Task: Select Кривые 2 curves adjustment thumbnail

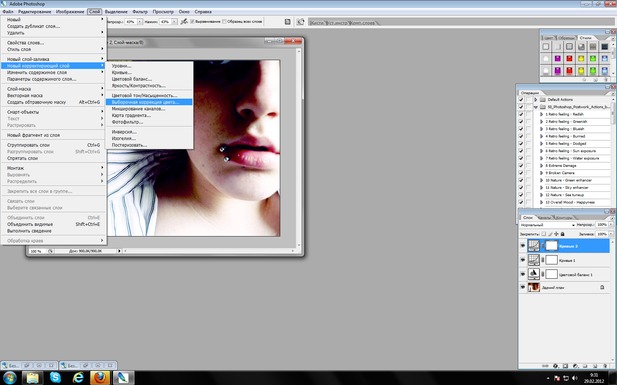Action: coord(534,246)
